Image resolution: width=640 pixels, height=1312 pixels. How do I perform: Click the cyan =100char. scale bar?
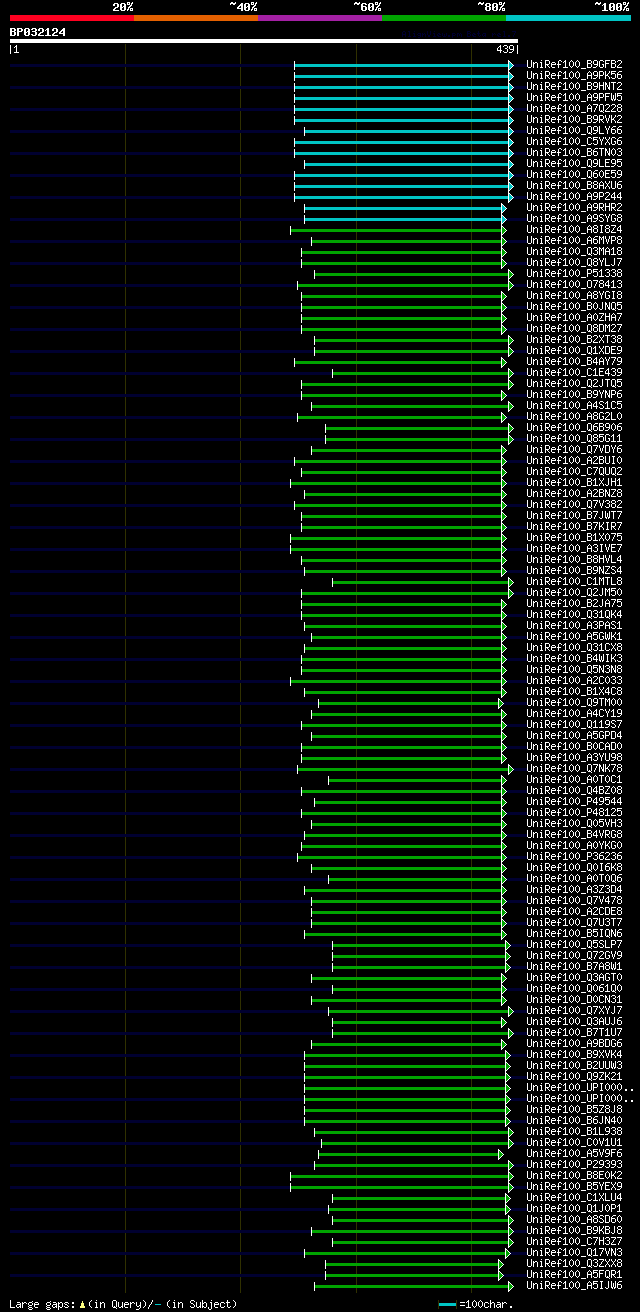point(447,1304)
